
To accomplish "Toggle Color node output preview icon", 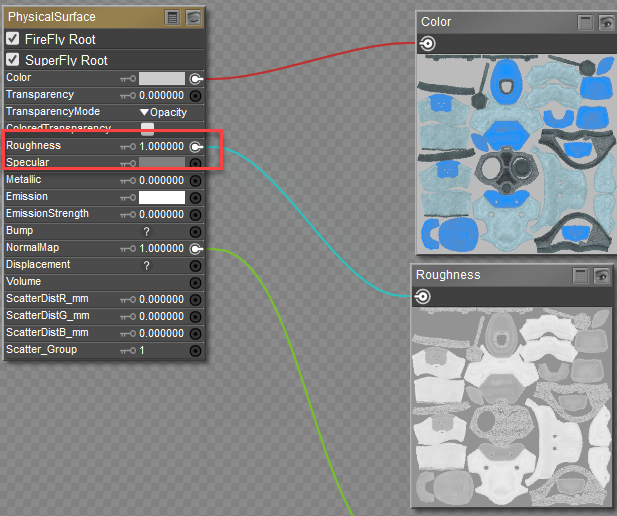I will coord(585,22).
